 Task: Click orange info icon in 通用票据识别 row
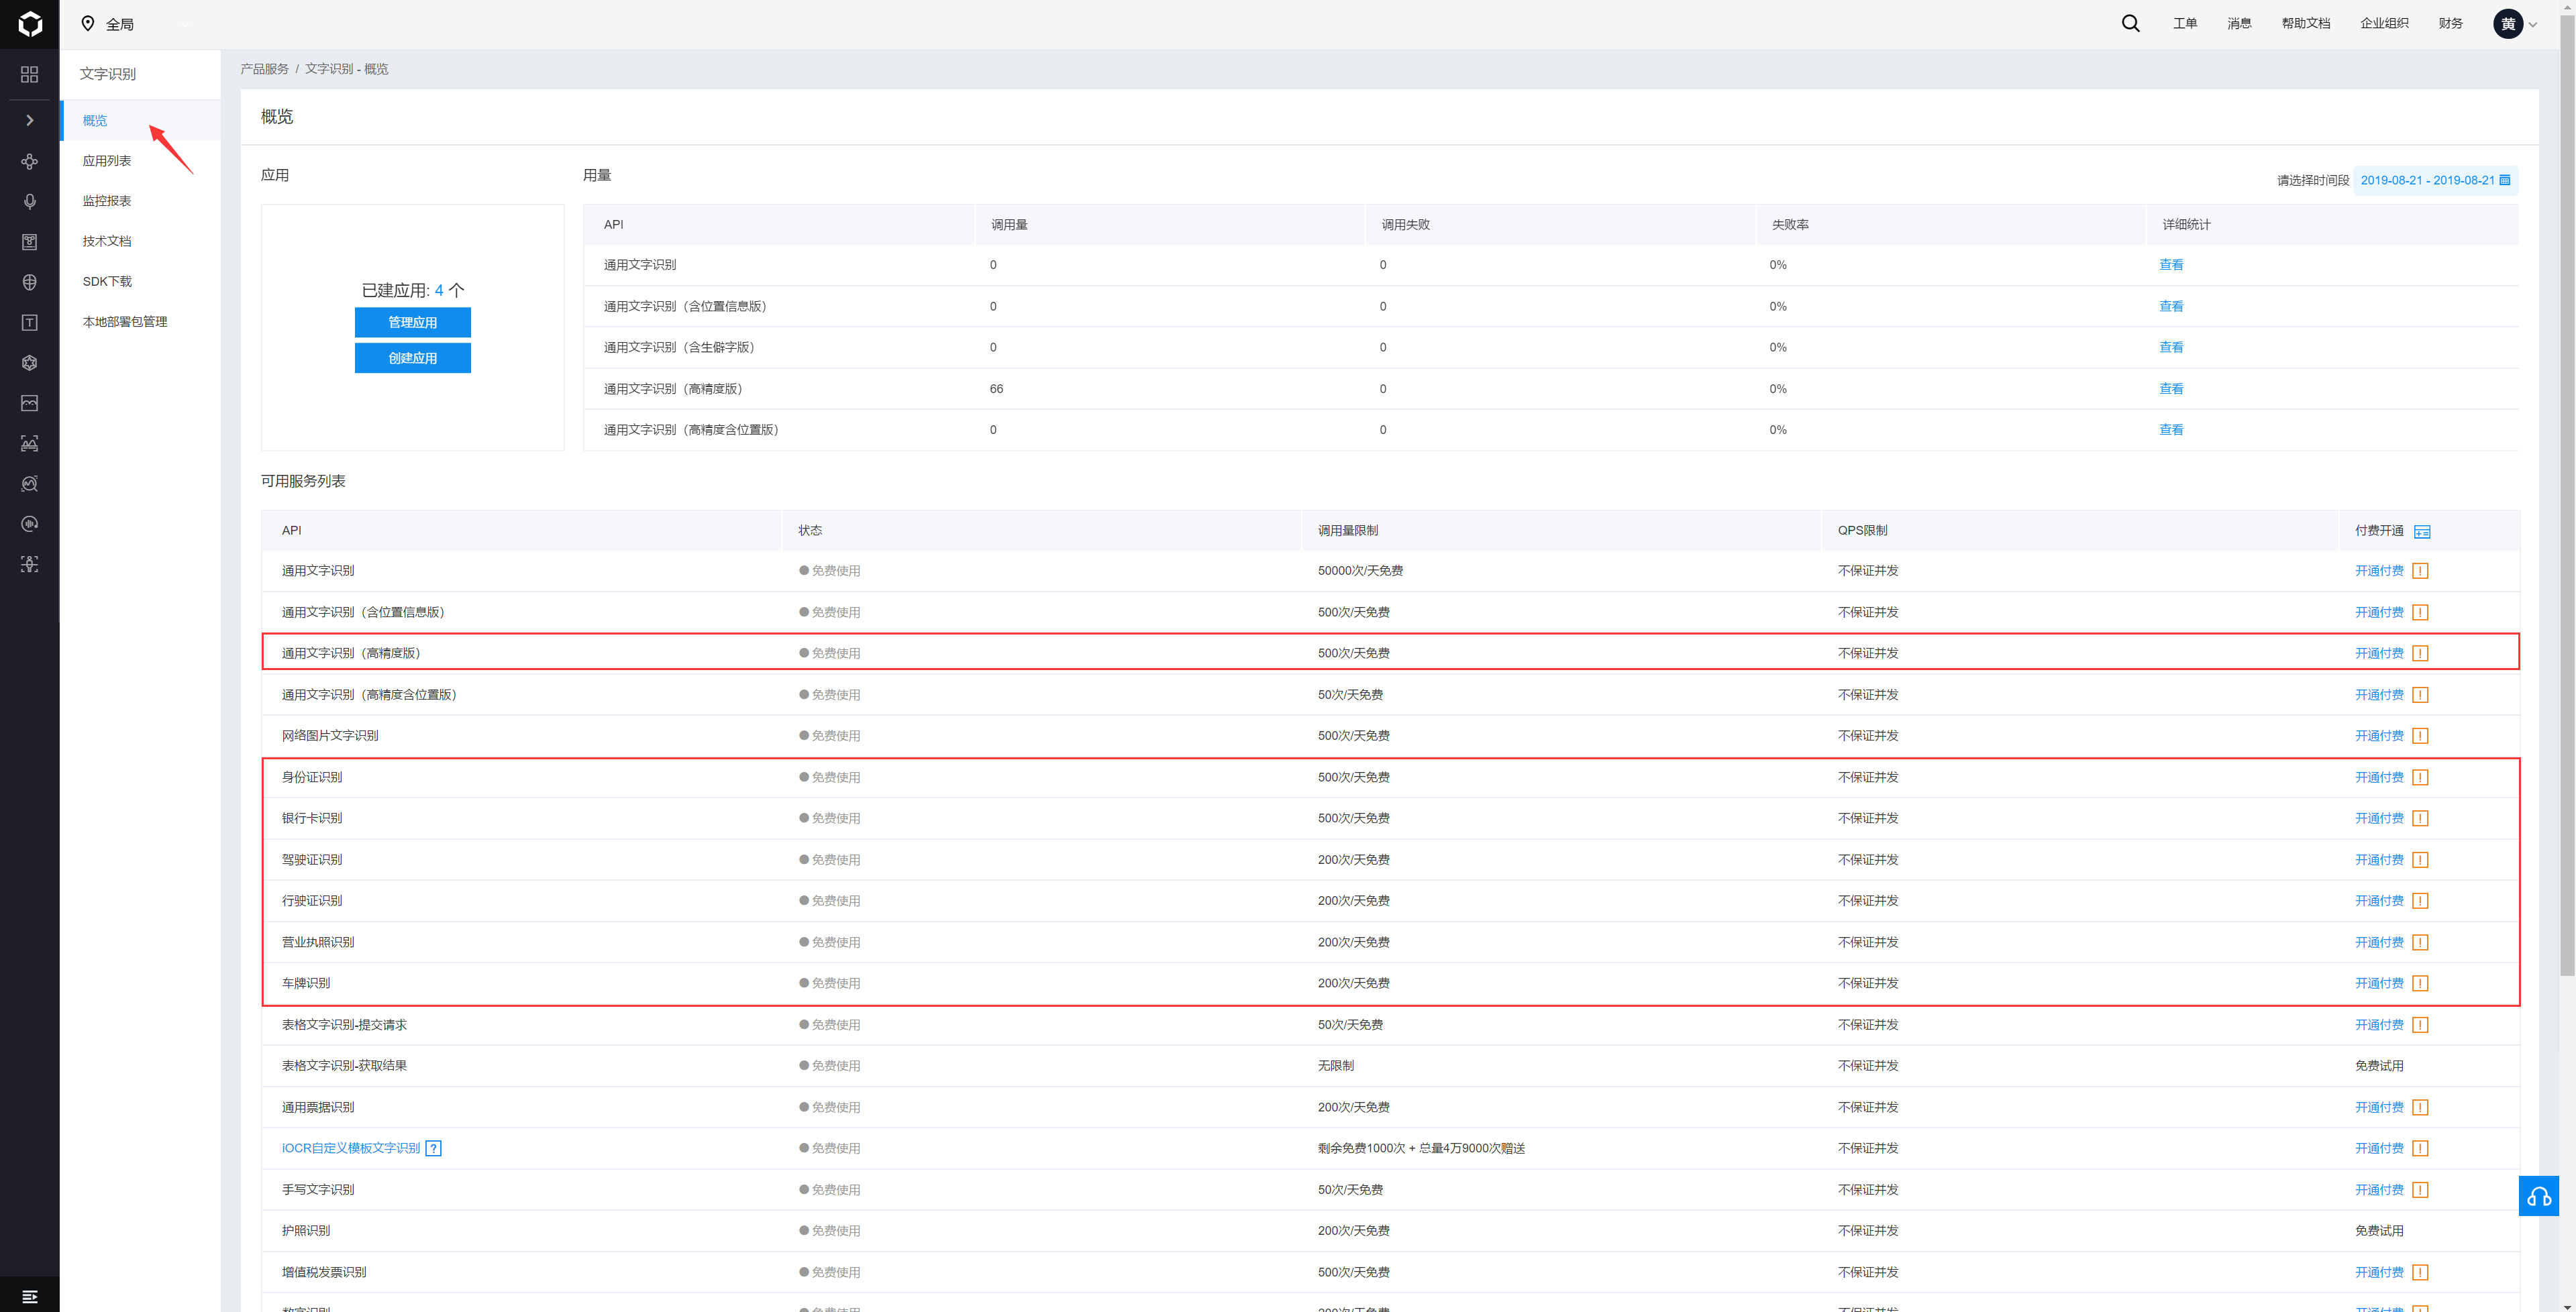click(x=2420, y=1107)
